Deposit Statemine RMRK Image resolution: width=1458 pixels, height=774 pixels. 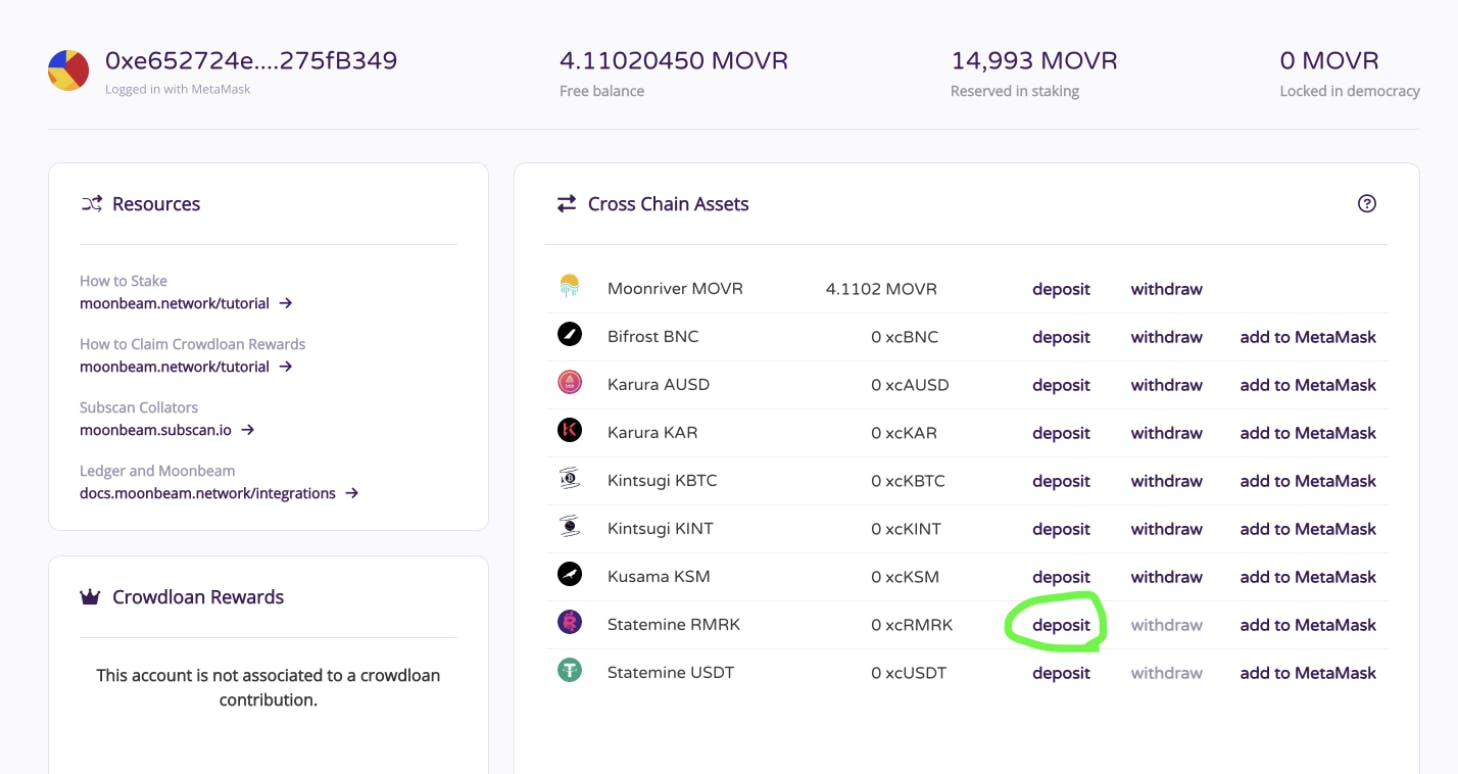(x=1061, y=625)
